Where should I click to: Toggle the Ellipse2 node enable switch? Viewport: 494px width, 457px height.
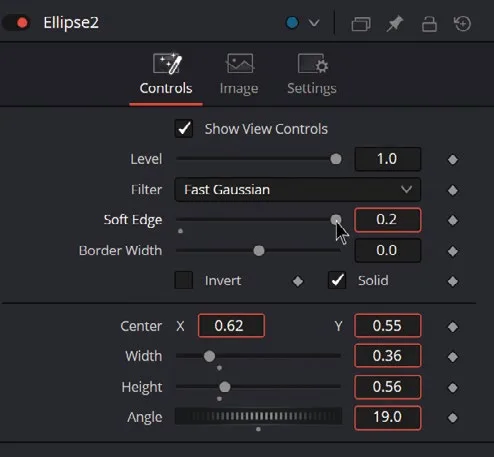tap(17, 23)
